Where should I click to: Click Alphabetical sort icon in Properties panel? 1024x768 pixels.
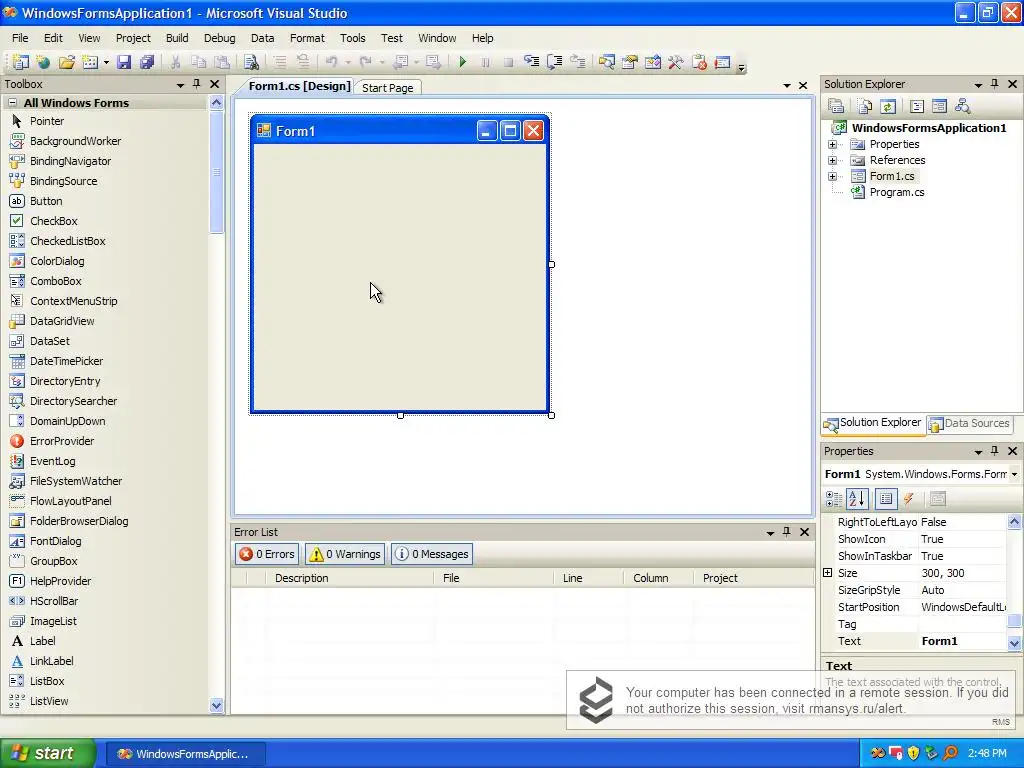(857, 499)
